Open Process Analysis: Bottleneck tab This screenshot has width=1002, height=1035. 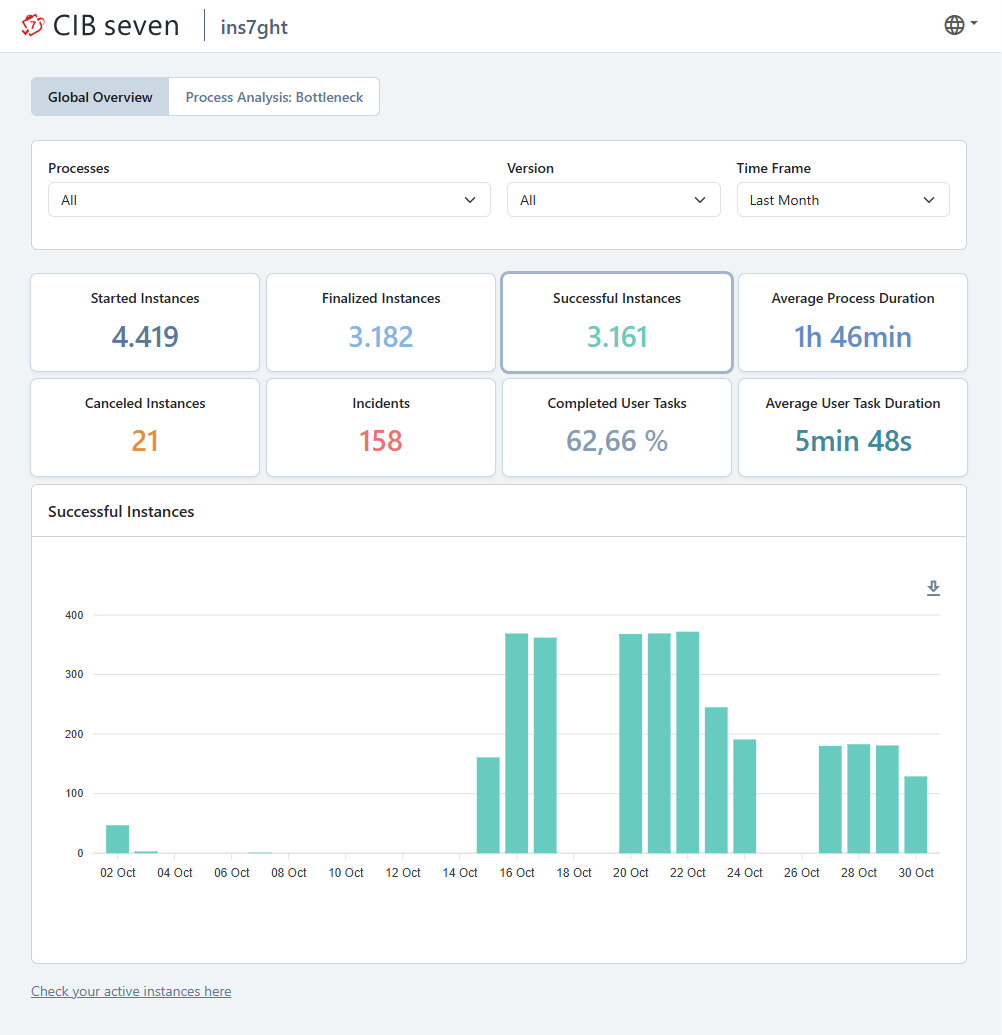(x=274, y=97)
